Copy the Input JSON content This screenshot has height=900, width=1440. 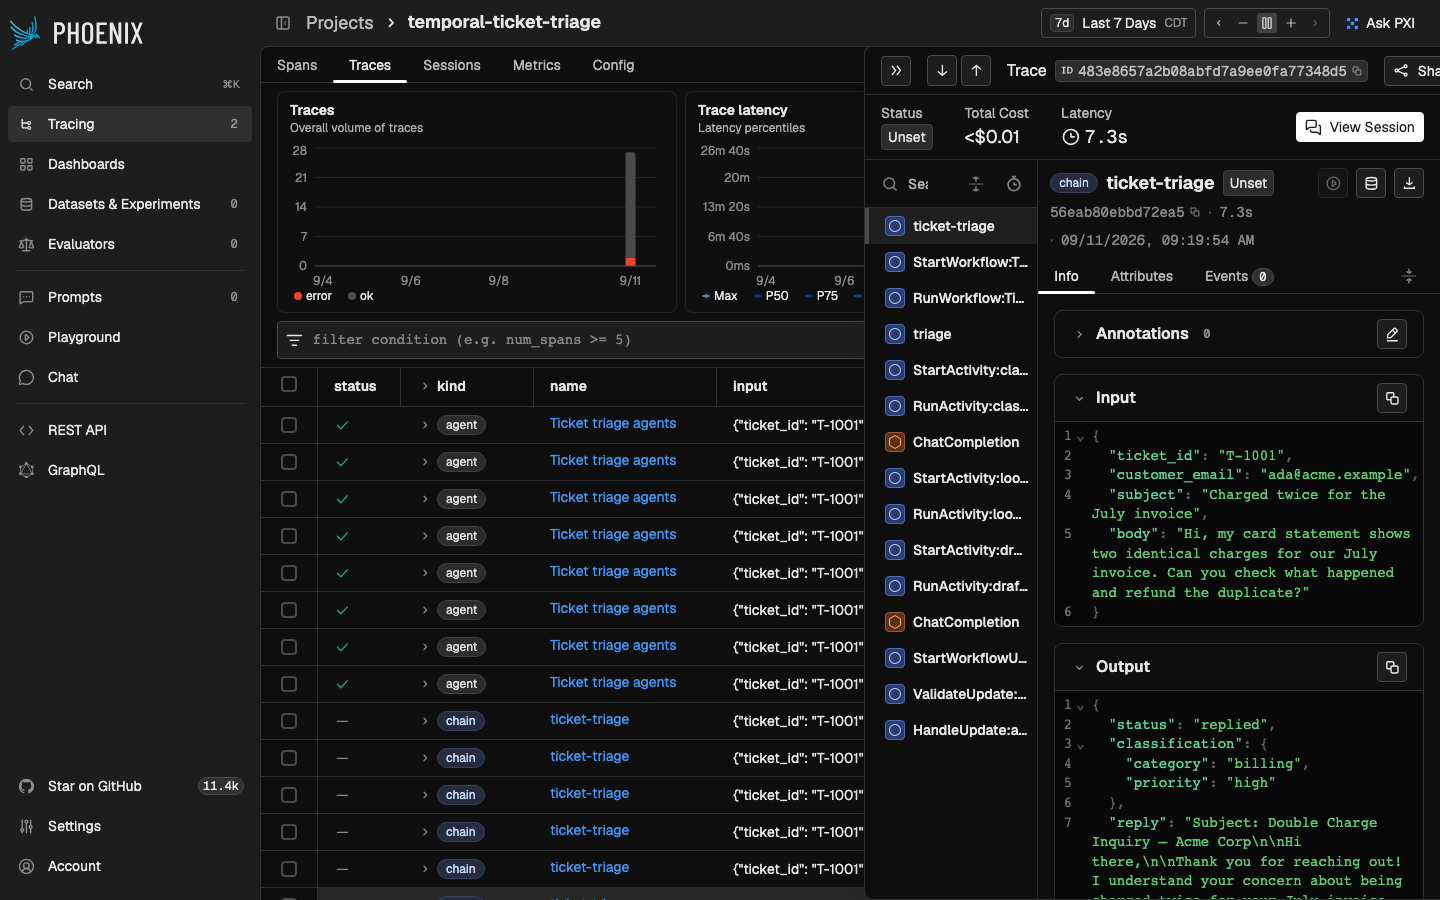(1392, 398)
